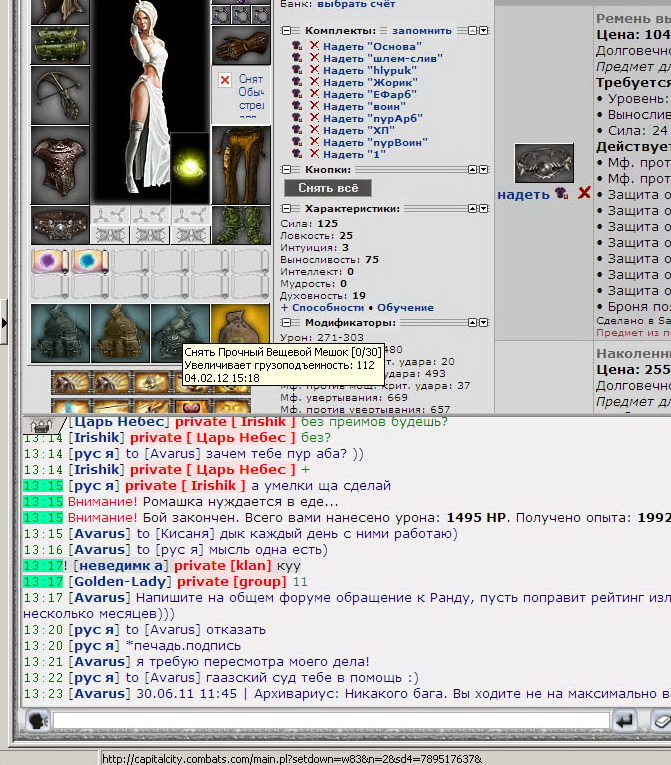671x765 pixels.
Task: Expand the + Способности link
Action: 322,308
